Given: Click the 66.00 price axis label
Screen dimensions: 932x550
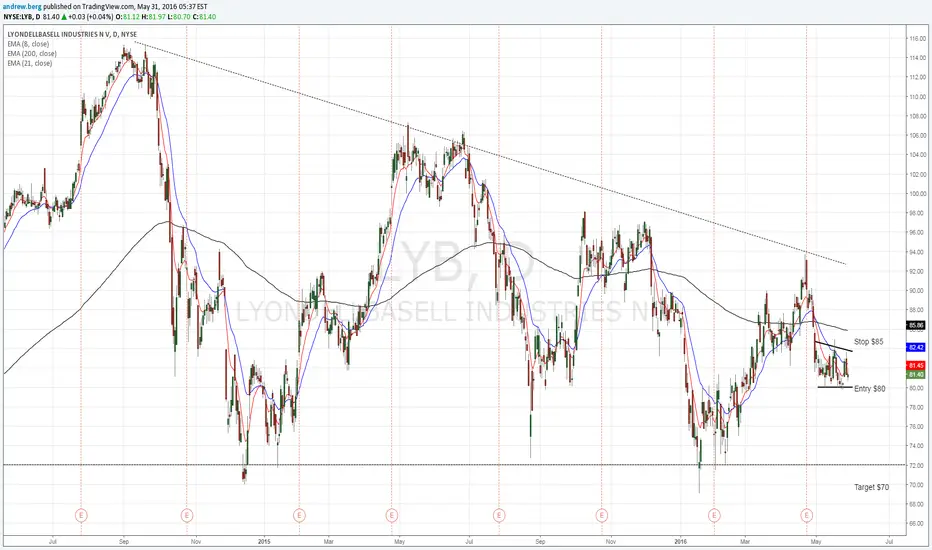Looking at the screenshot, I should click(917, 523).
